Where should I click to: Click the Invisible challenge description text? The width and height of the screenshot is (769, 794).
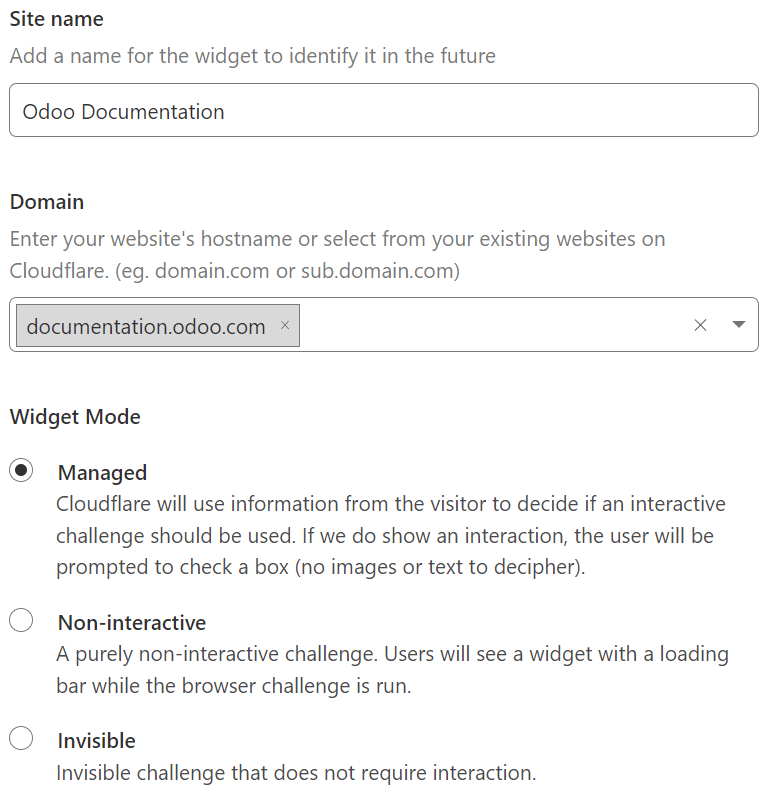coord(296,773)
